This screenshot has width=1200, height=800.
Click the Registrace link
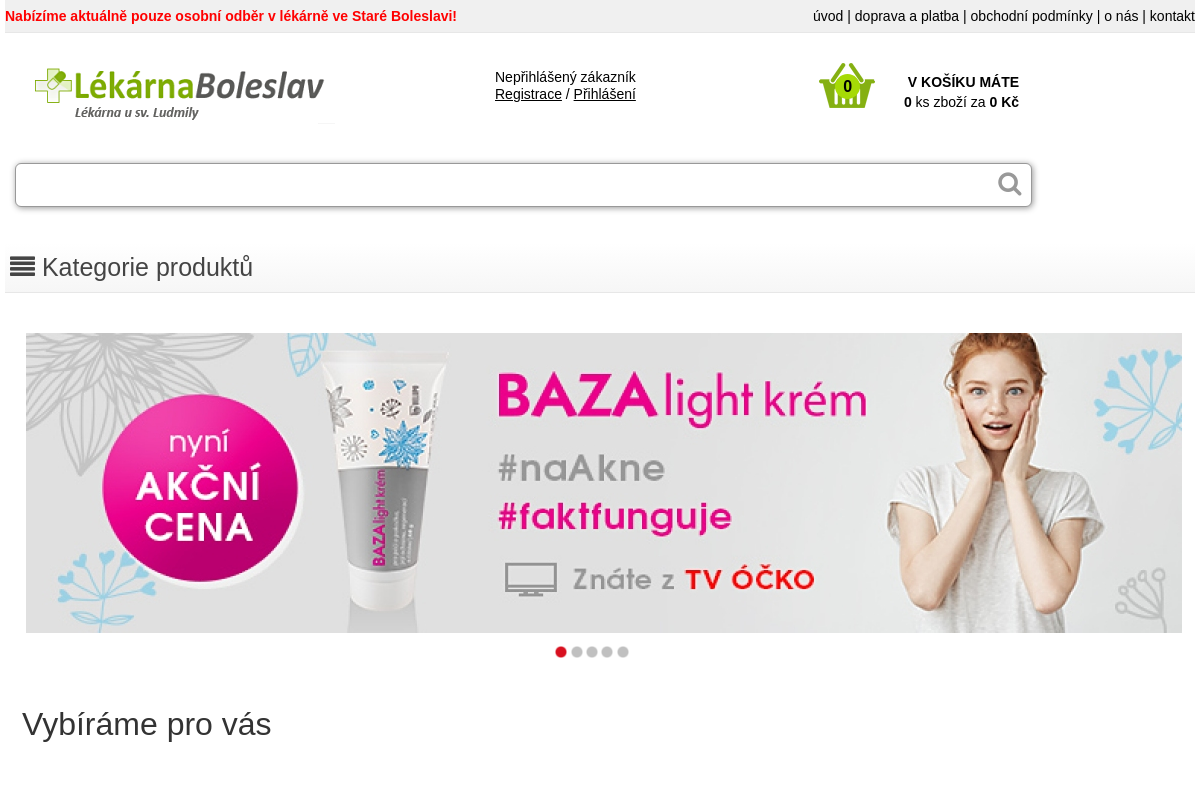click(x=528, y=94)
